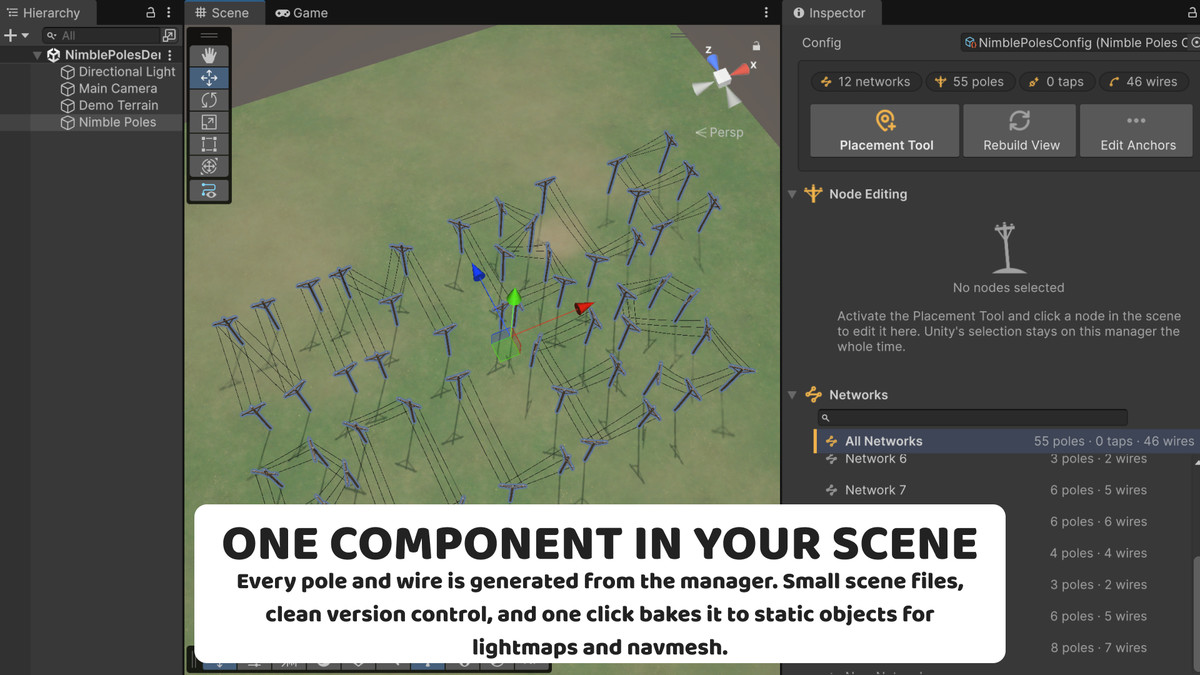Click the Hierarchy create plus button

click(x=10, y=35)
